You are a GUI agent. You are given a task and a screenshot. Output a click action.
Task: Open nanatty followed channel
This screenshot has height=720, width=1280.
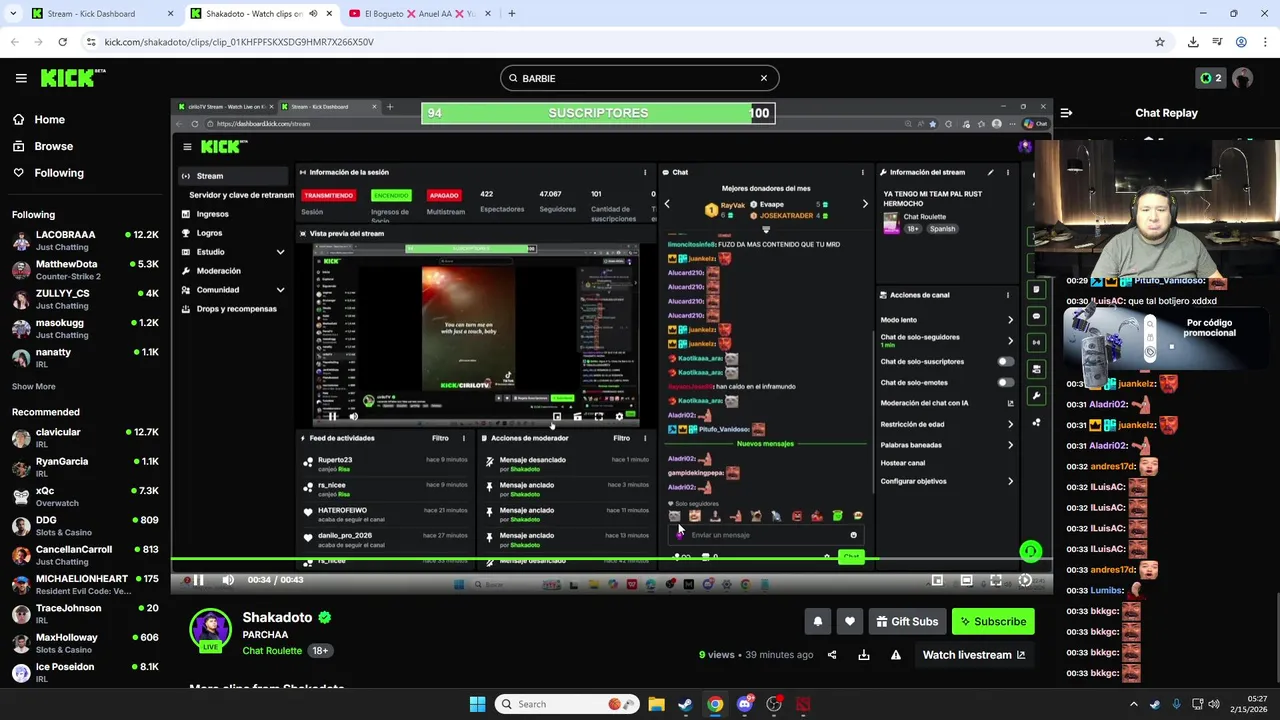84,358
